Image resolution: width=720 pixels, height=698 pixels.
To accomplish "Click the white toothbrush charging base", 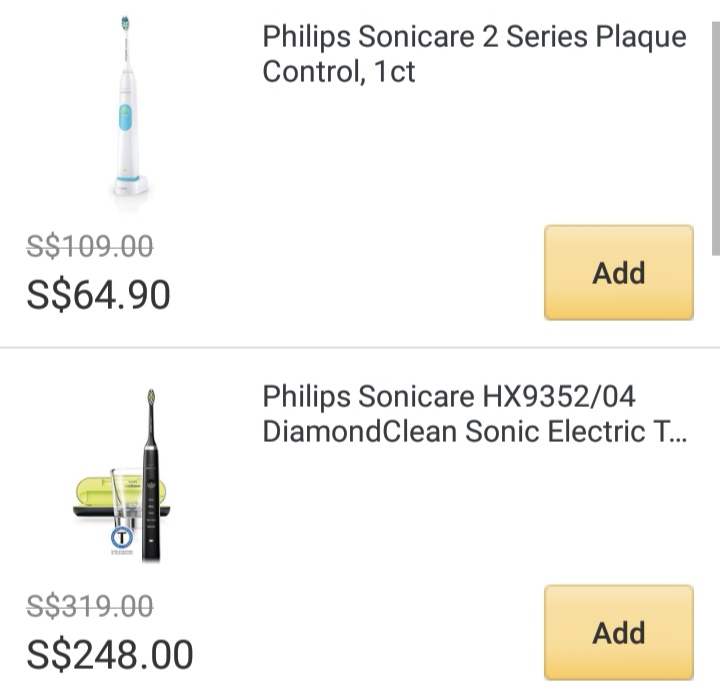I will [130, 185].
